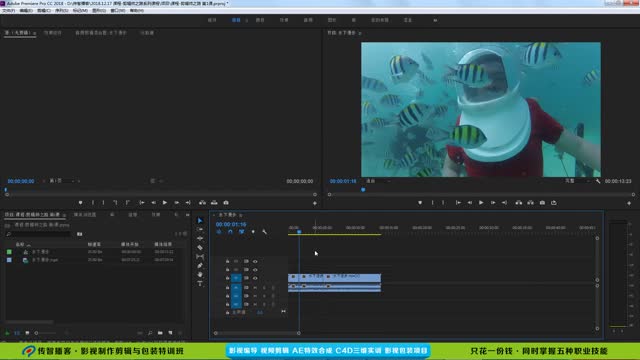Open Program monitor panel menu
This screenshot has height=360, width=640.
click(x=360, y=33)
